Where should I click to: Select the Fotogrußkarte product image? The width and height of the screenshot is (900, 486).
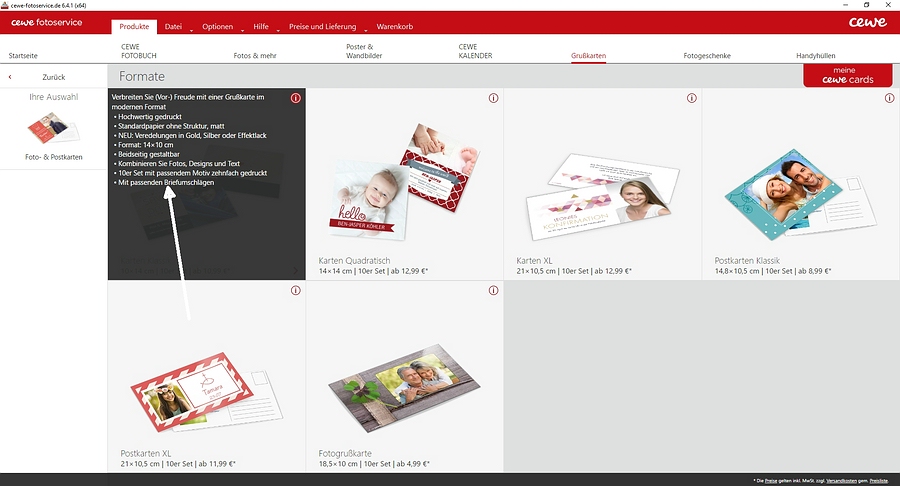point(405,388)
